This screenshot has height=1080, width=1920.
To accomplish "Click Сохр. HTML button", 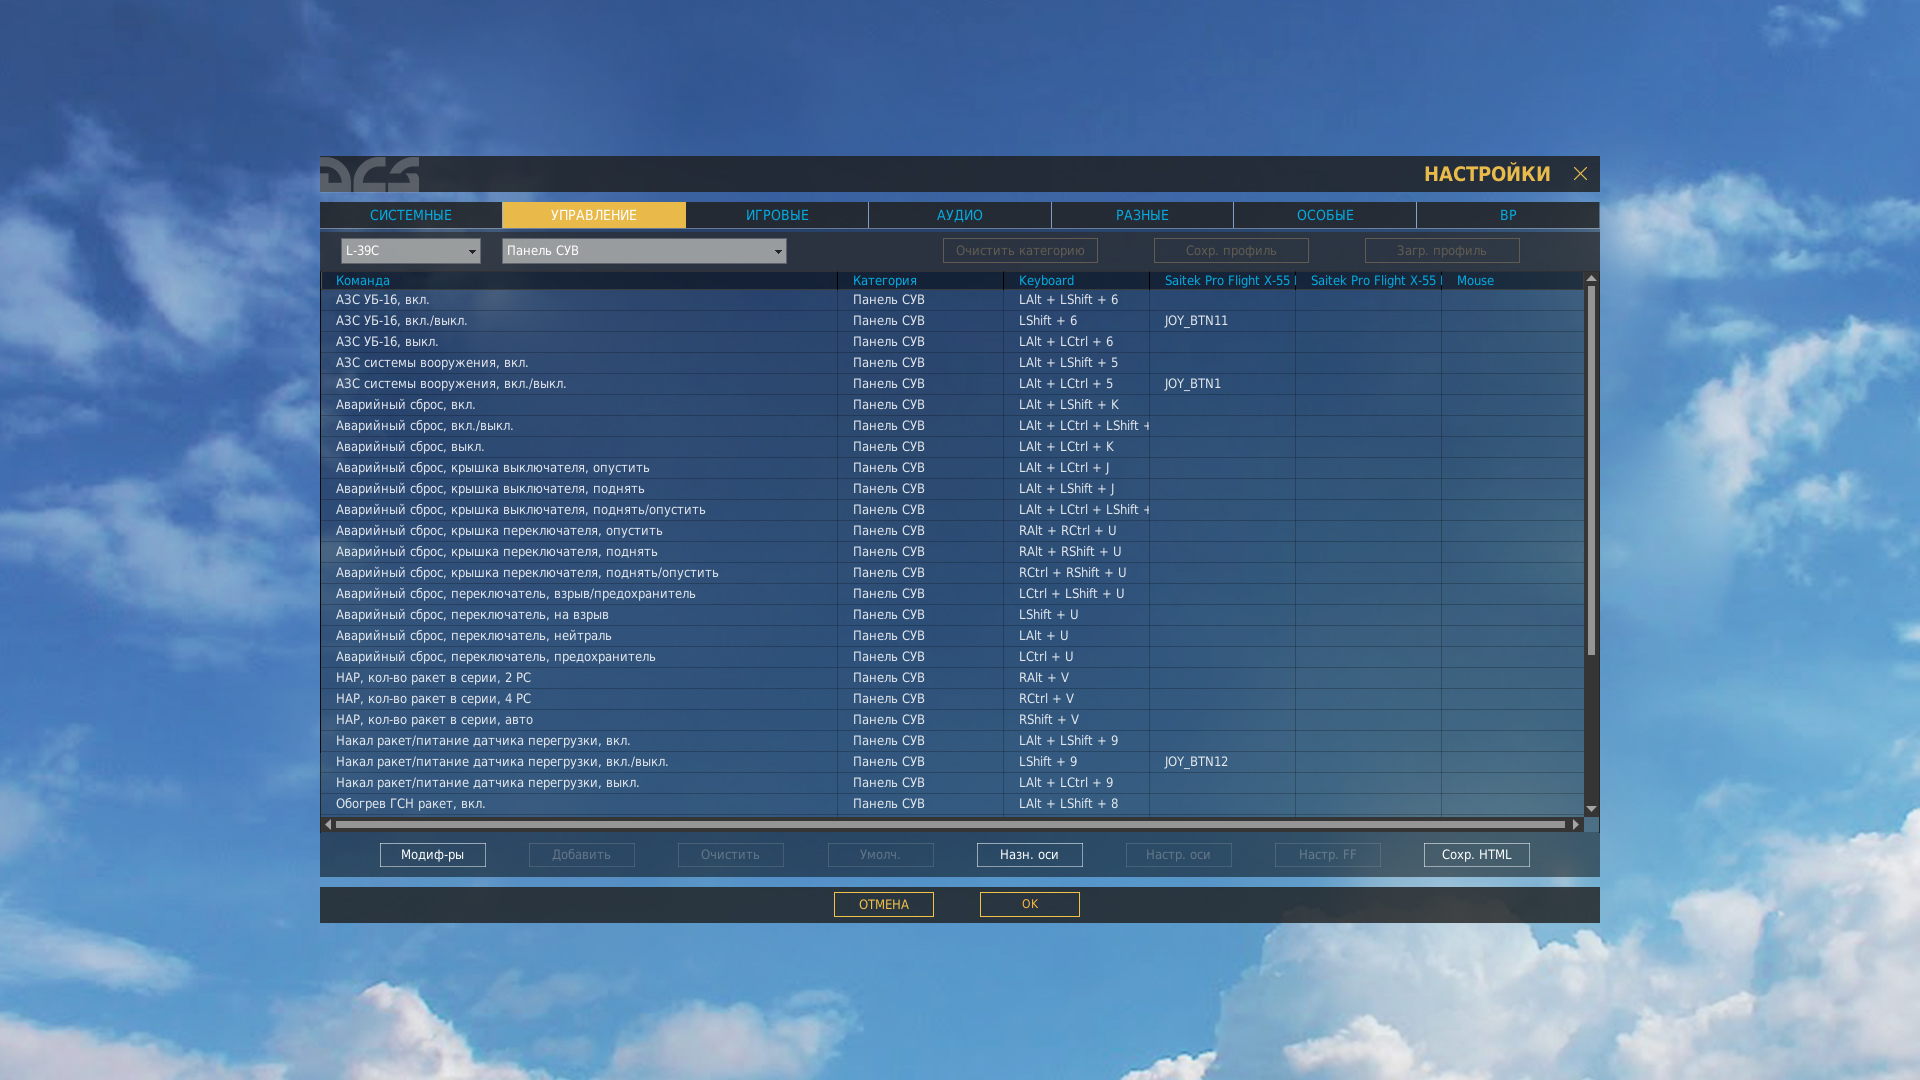I will tap(1477, 855).
